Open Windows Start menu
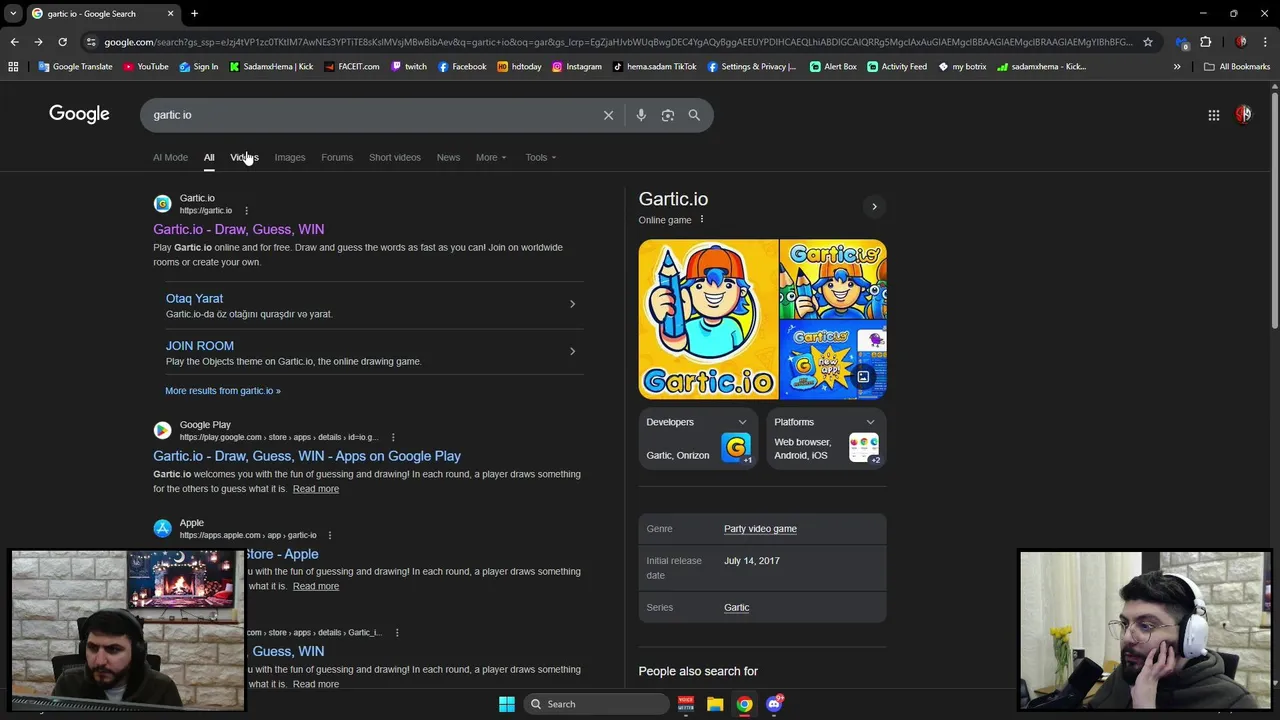The image size is (1280, 720). [x=507, y=704]
